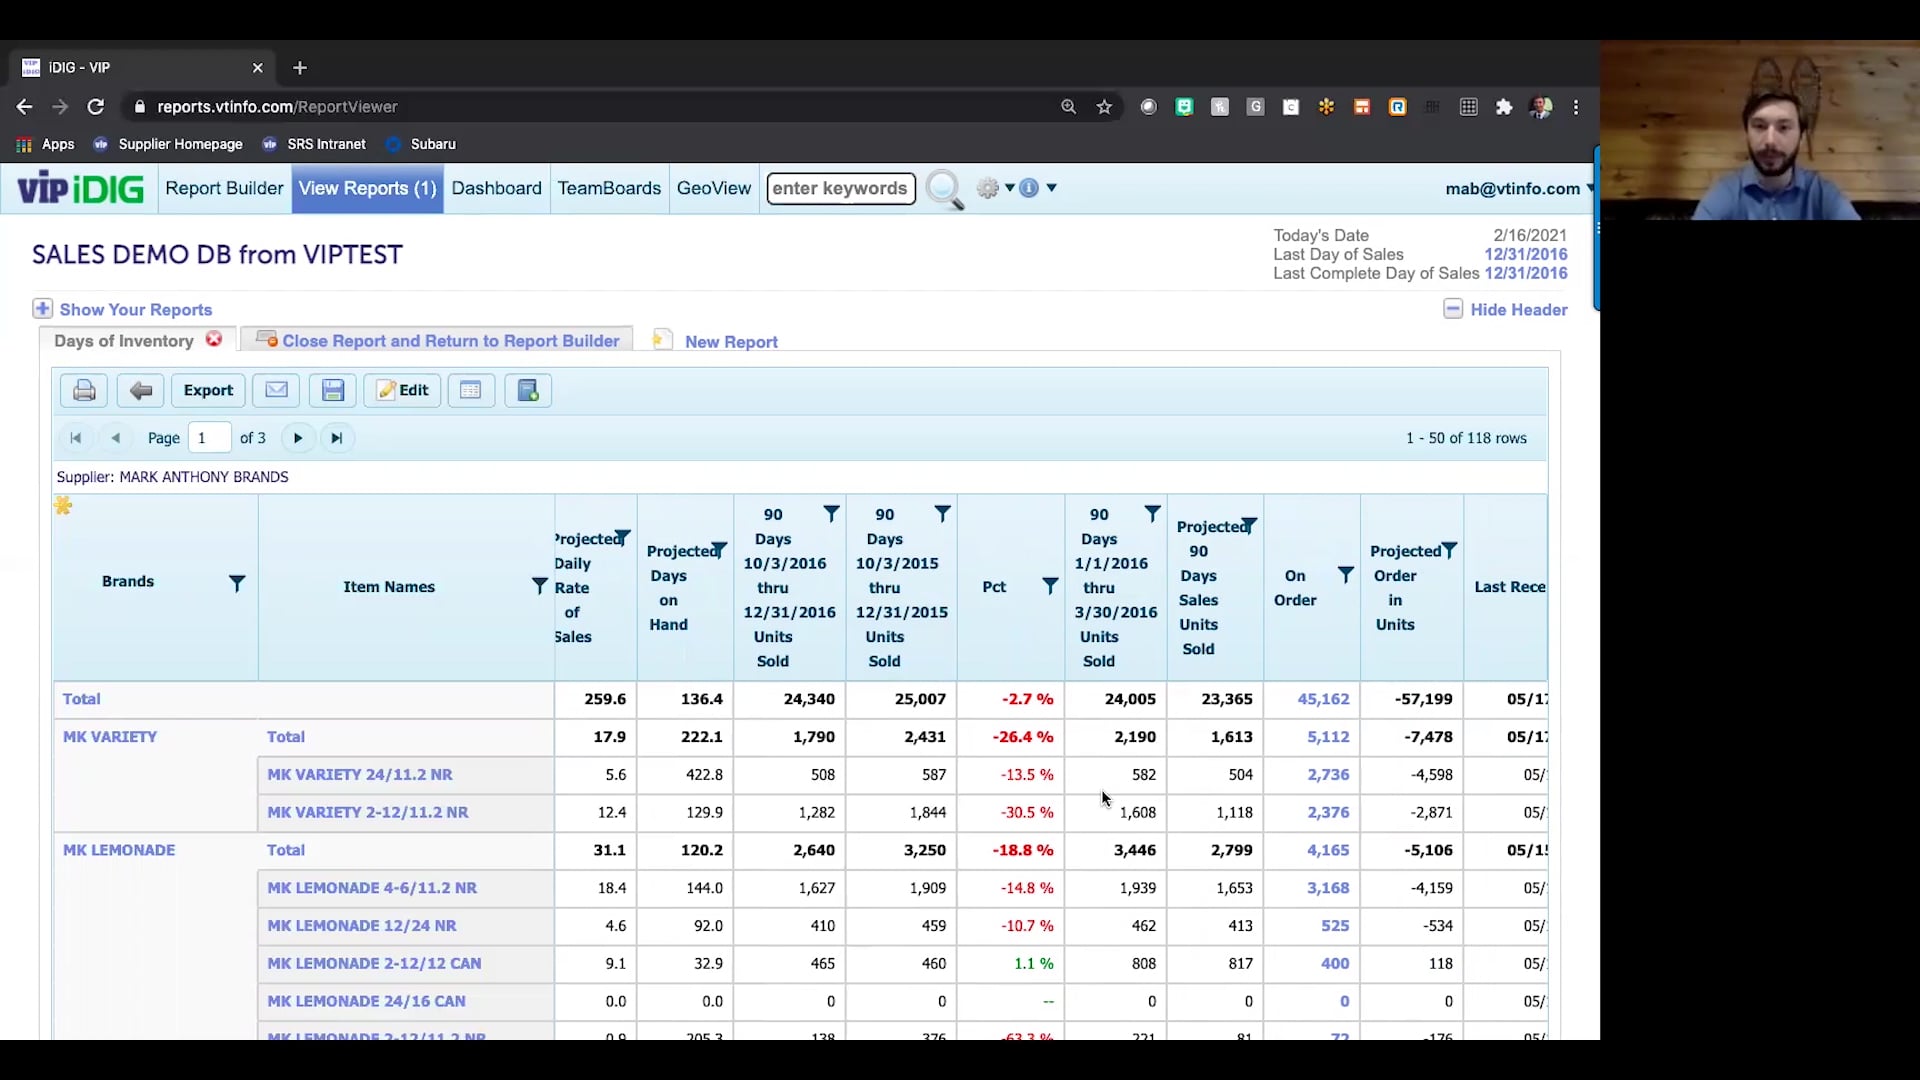
Task: Open Chrome extensions puzzle piece icon
Action: click(1505, 107)
